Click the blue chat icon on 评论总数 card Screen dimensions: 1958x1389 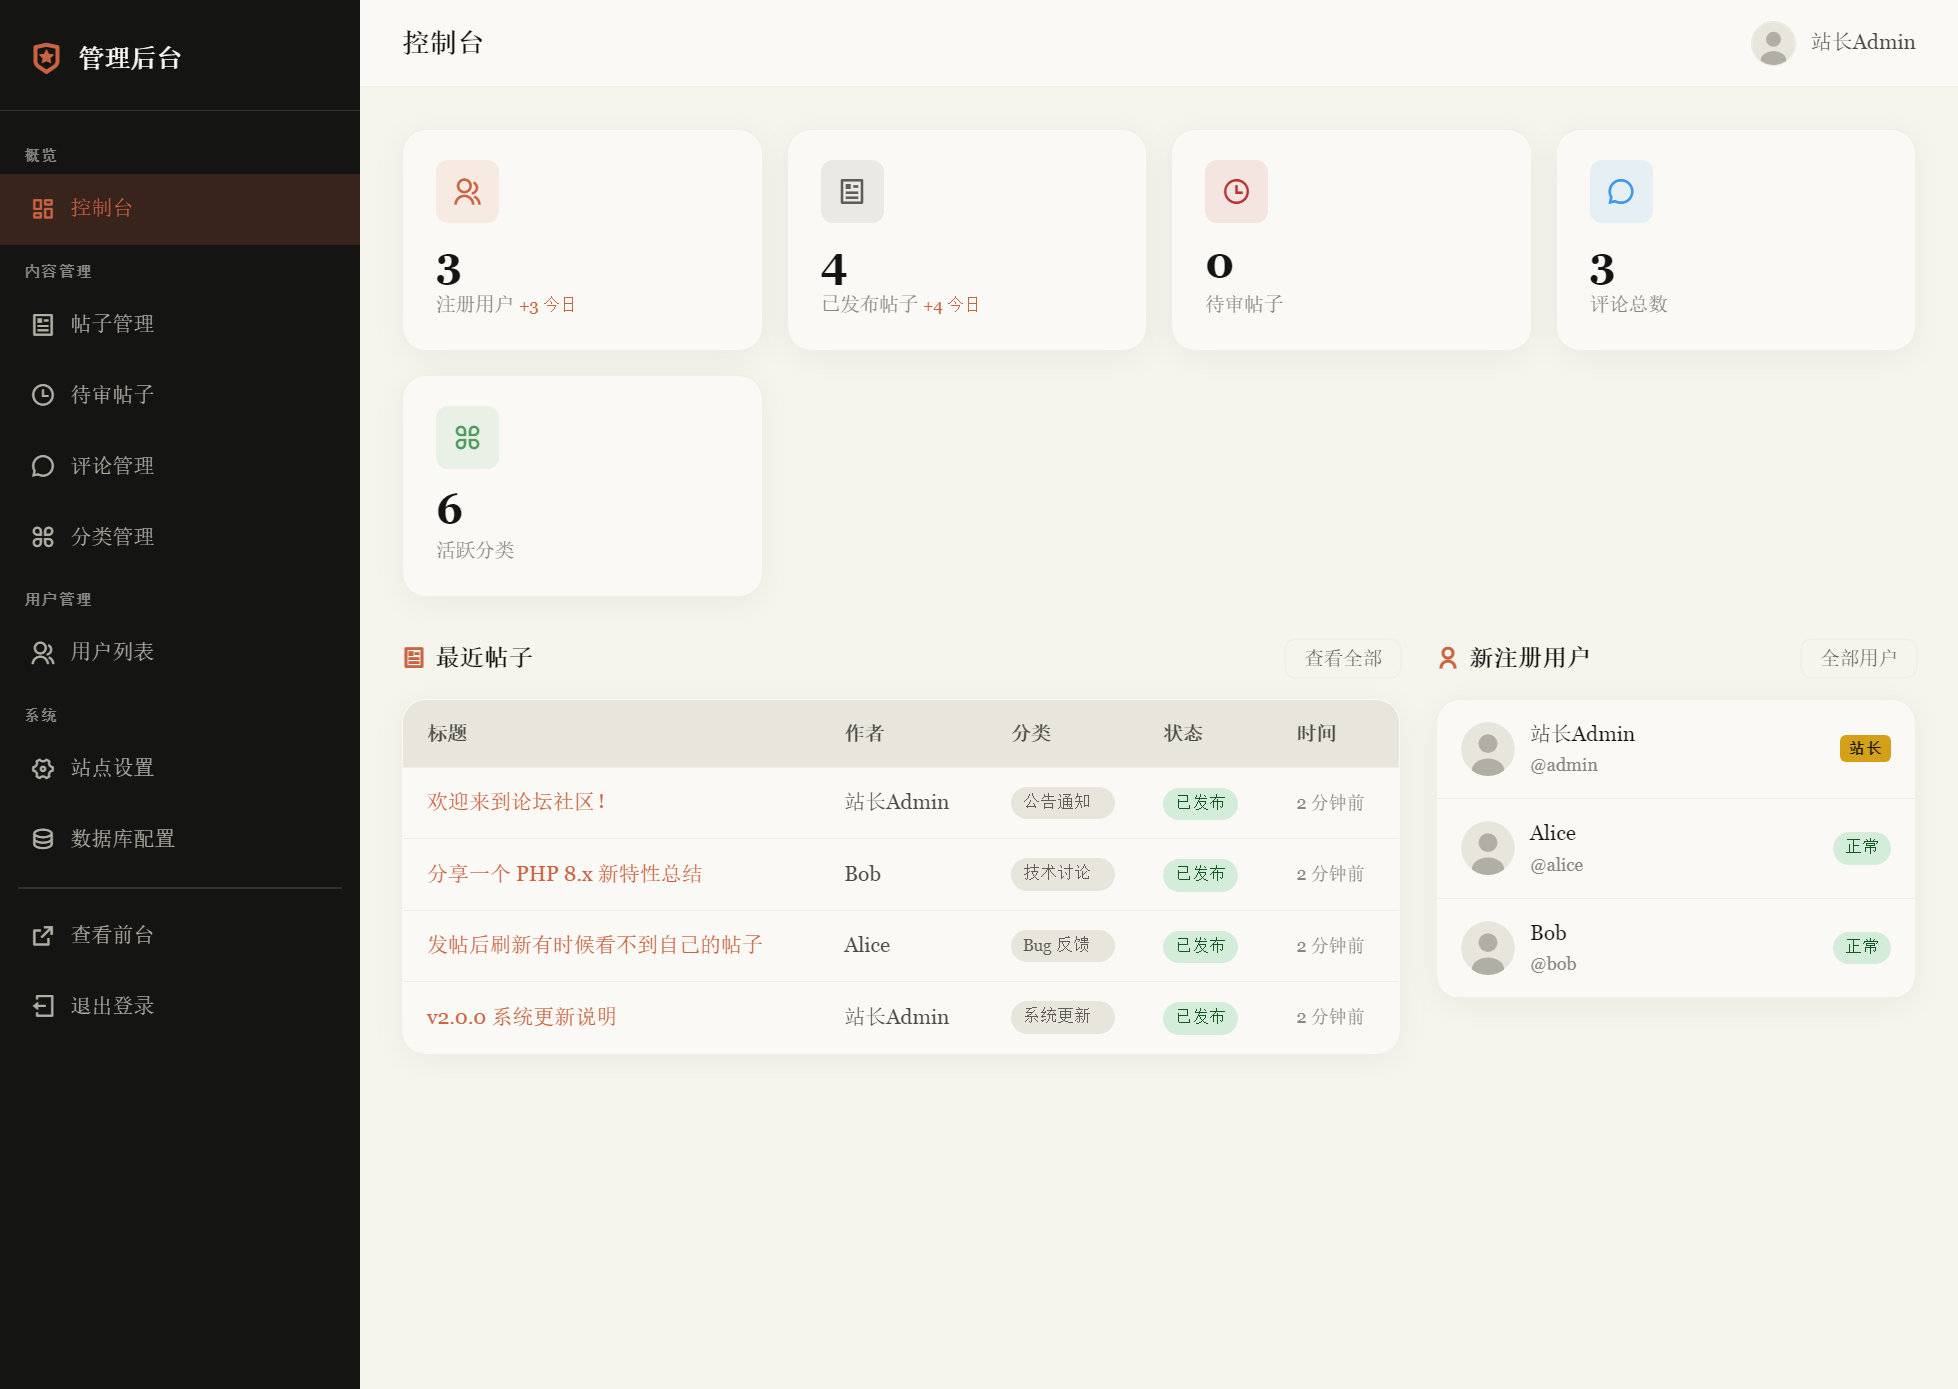pyautogui.click(x=1621, y=191)
